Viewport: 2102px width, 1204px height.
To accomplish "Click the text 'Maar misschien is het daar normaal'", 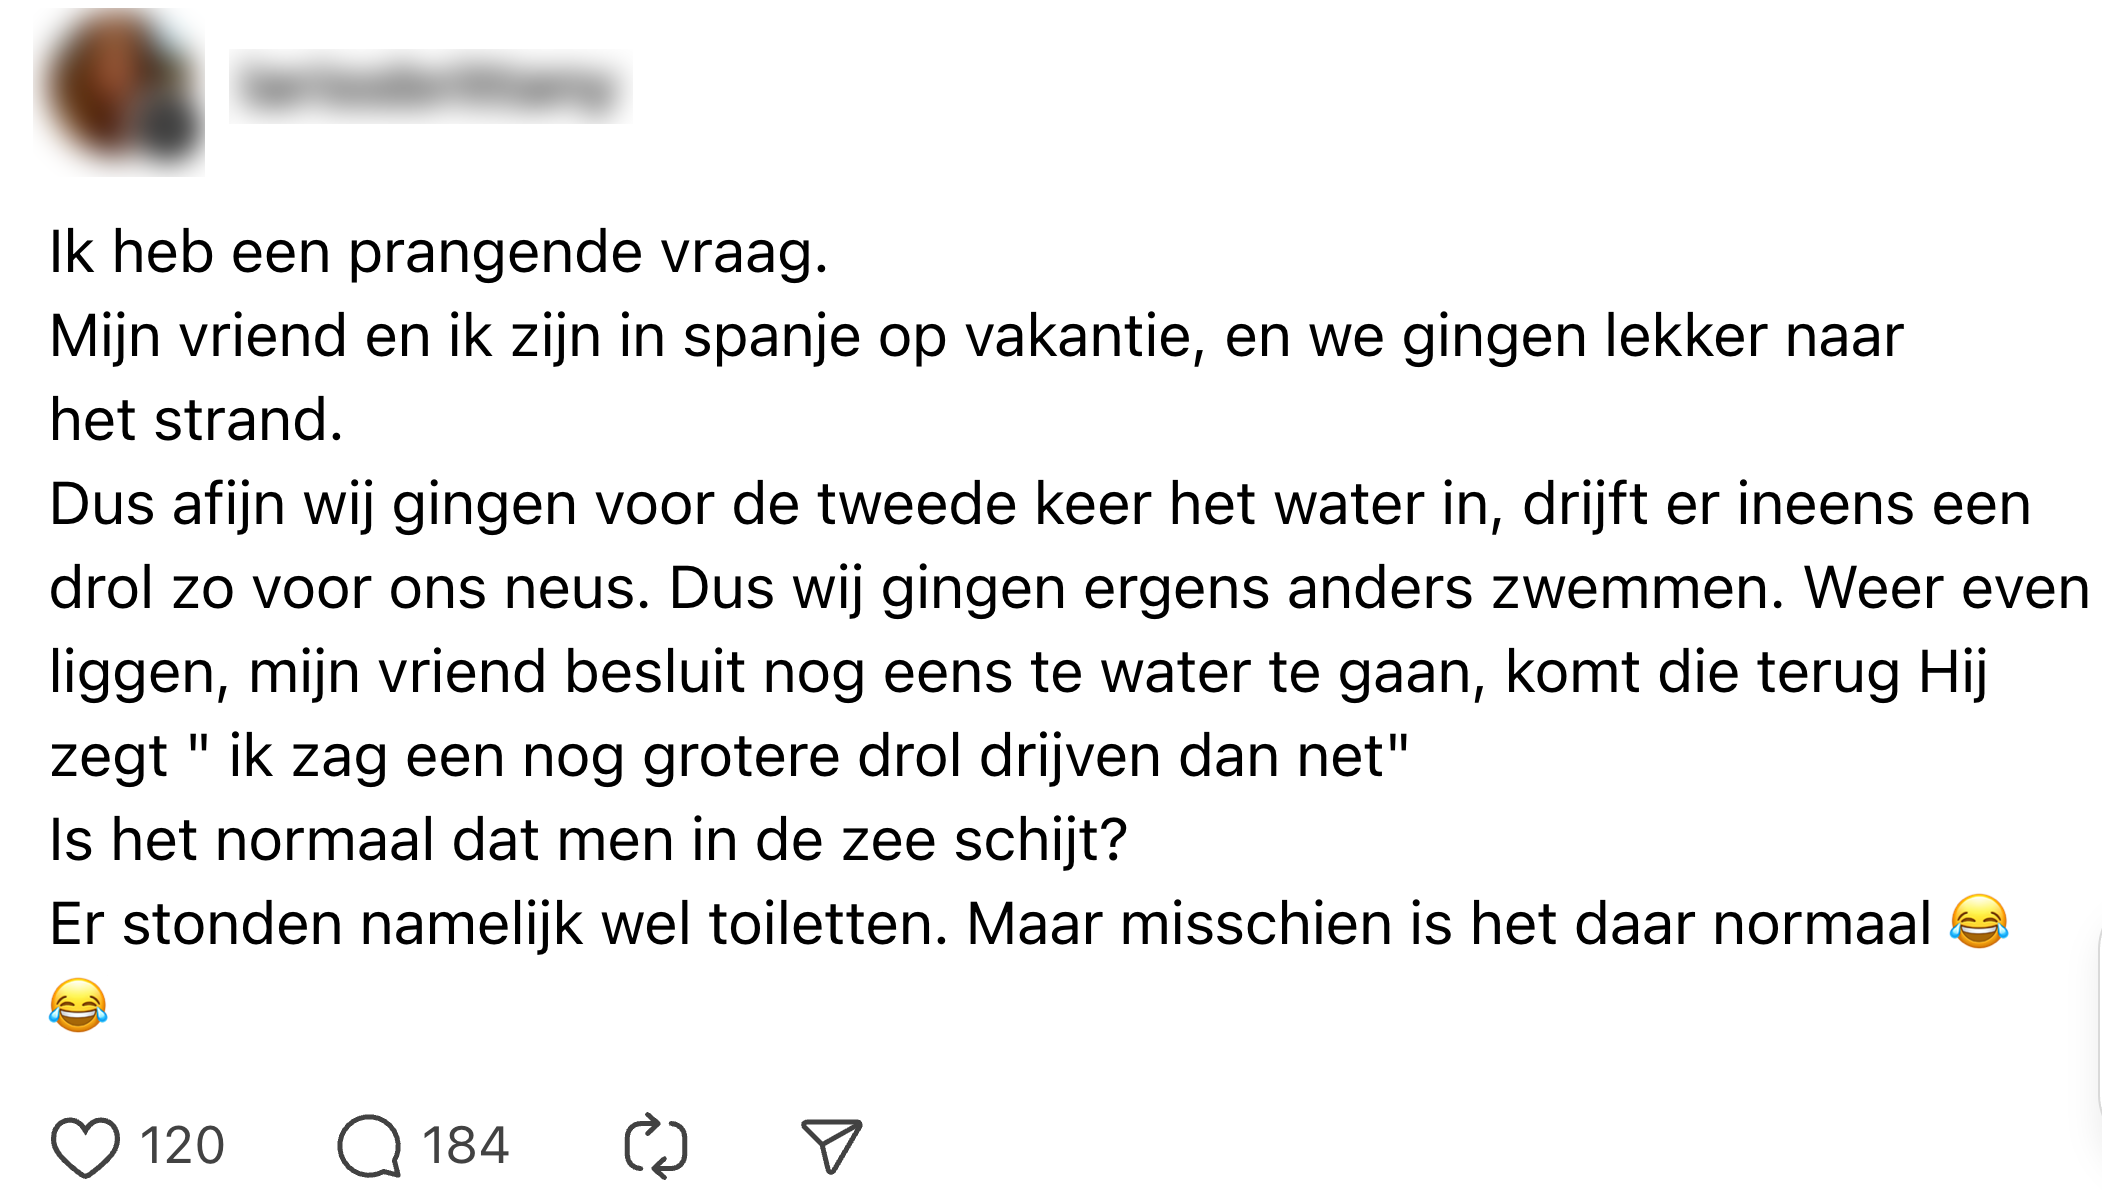I will point(1448,924).
